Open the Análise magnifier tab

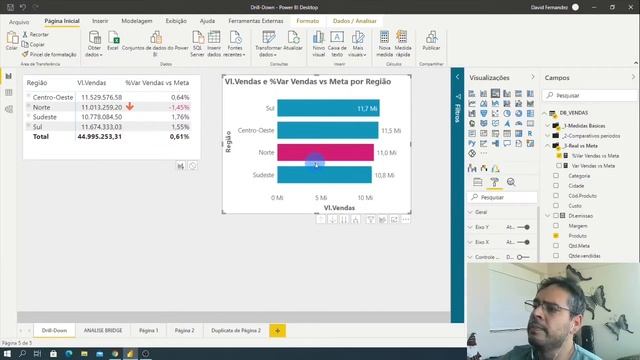511,182
